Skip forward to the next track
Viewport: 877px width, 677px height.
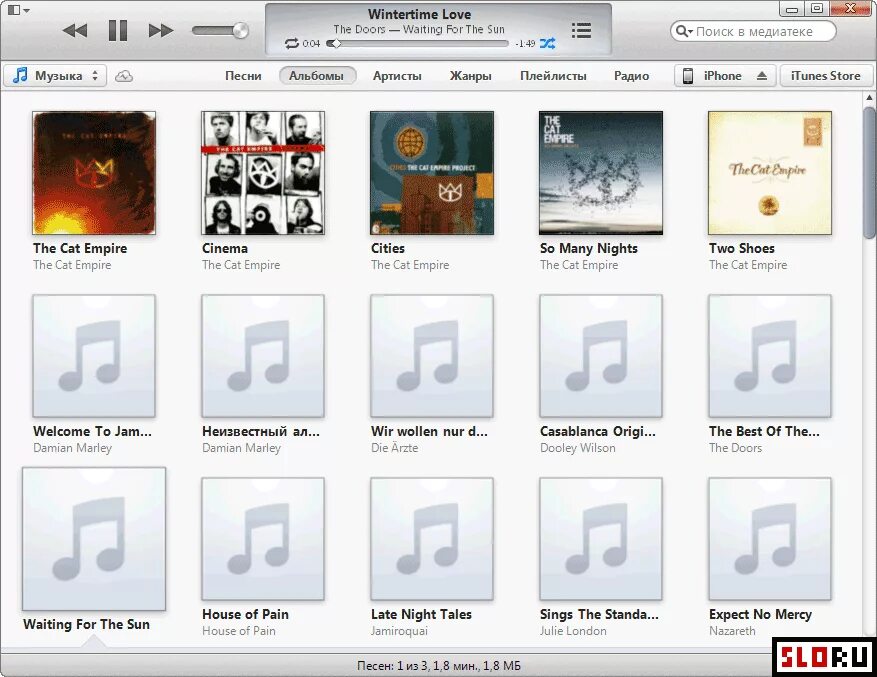161,30
